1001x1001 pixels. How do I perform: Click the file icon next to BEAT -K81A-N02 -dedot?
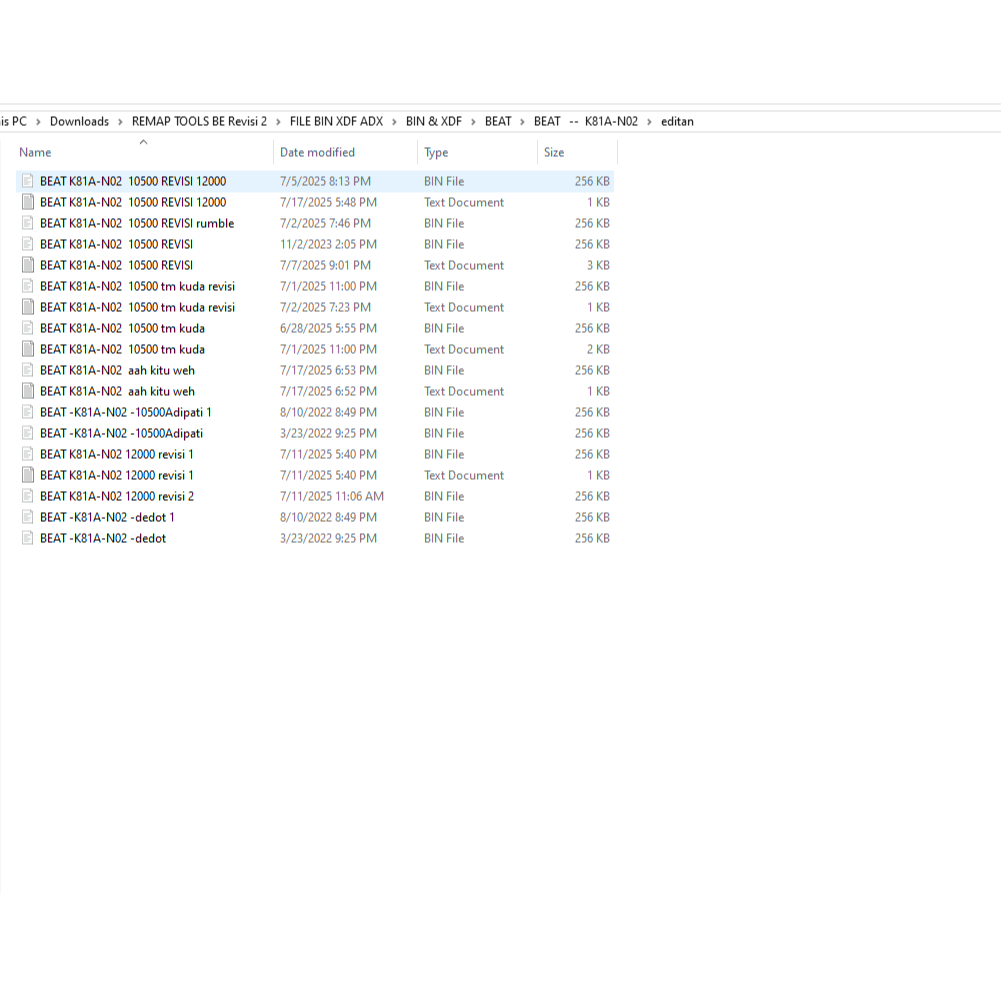pyautogui.click(x=28, y=538)
